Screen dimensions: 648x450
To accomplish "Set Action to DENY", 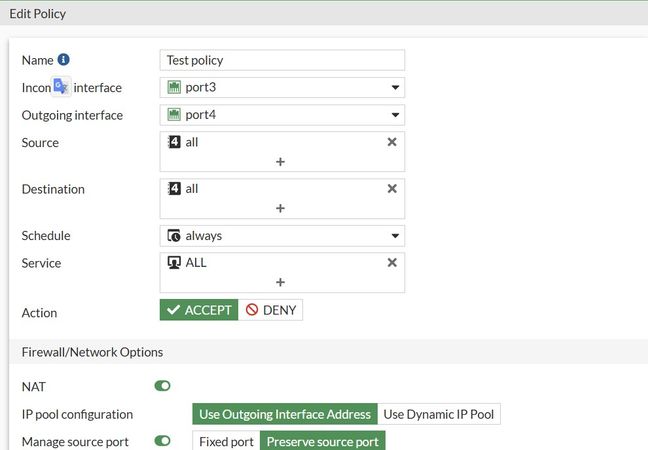I will [x=271, y=310].
